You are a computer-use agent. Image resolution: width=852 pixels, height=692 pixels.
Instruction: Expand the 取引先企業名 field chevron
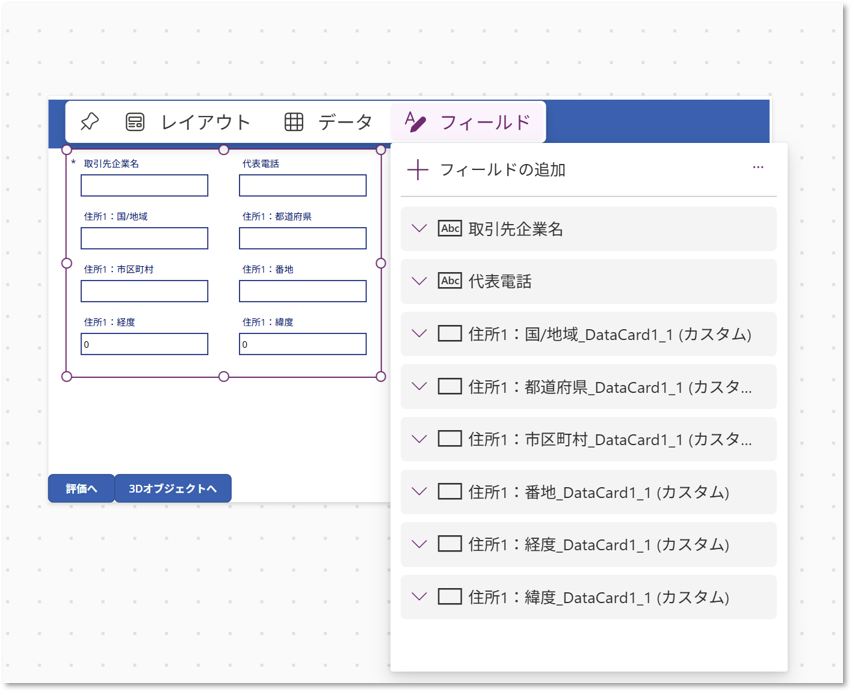(x=419, y=229)
